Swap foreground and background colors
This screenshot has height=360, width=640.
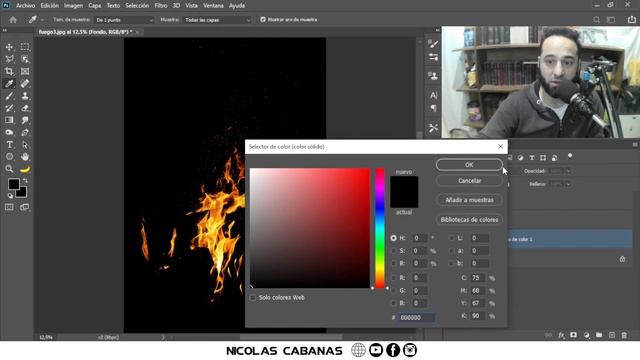pyautogui.click(x=25, y=180)
